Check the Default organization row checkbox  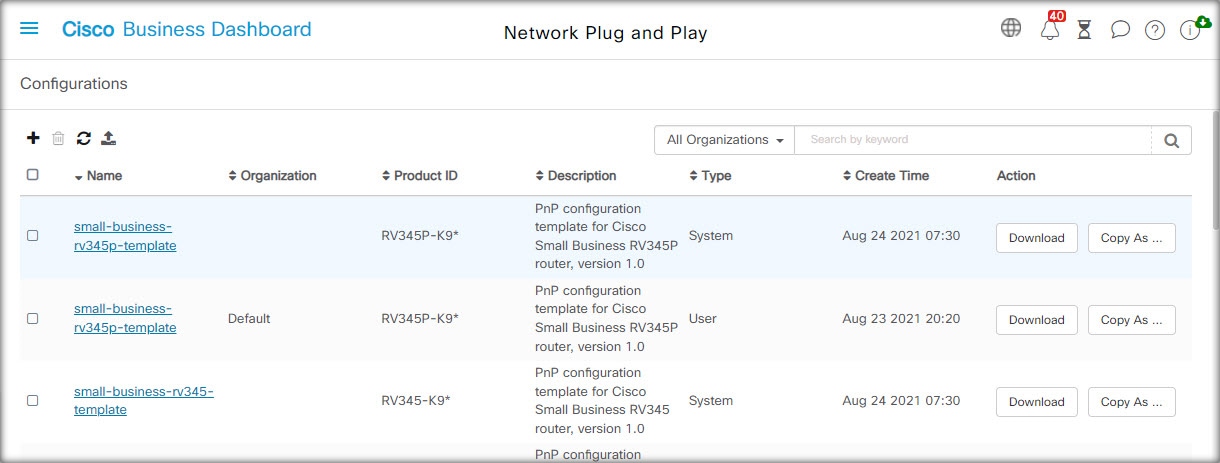point(32,318)
